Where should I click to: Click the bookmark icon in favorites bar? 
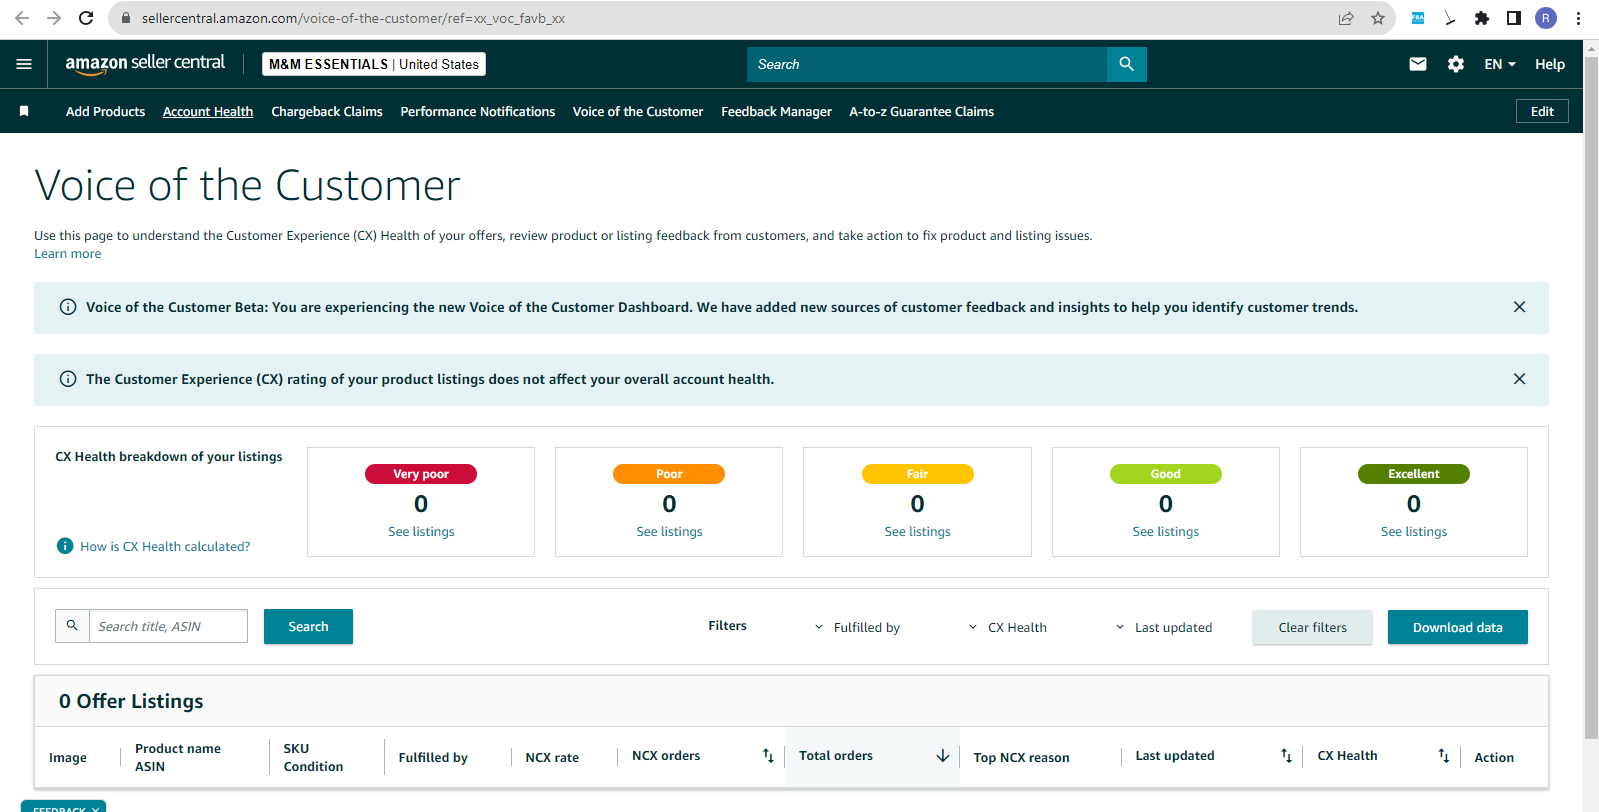(24, 111)
